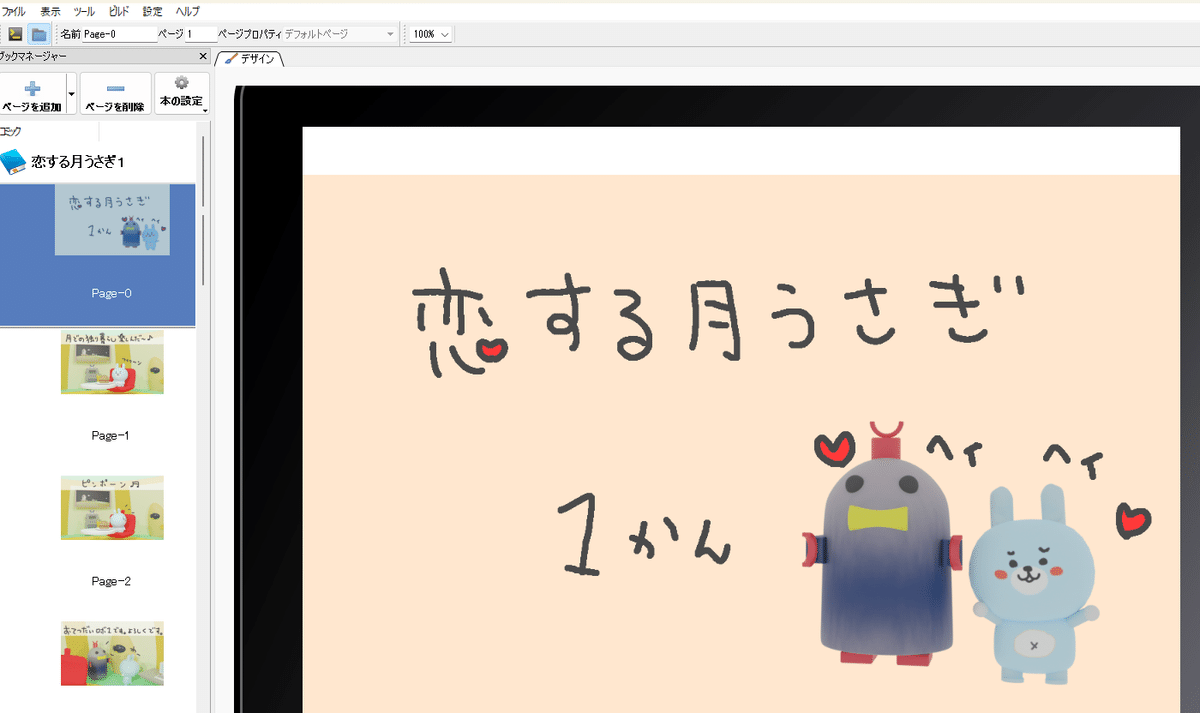Select the page thumbnail below Page-2
Image resolution: width=1200 pixels, height=713 pixels.
coord(112,653)
